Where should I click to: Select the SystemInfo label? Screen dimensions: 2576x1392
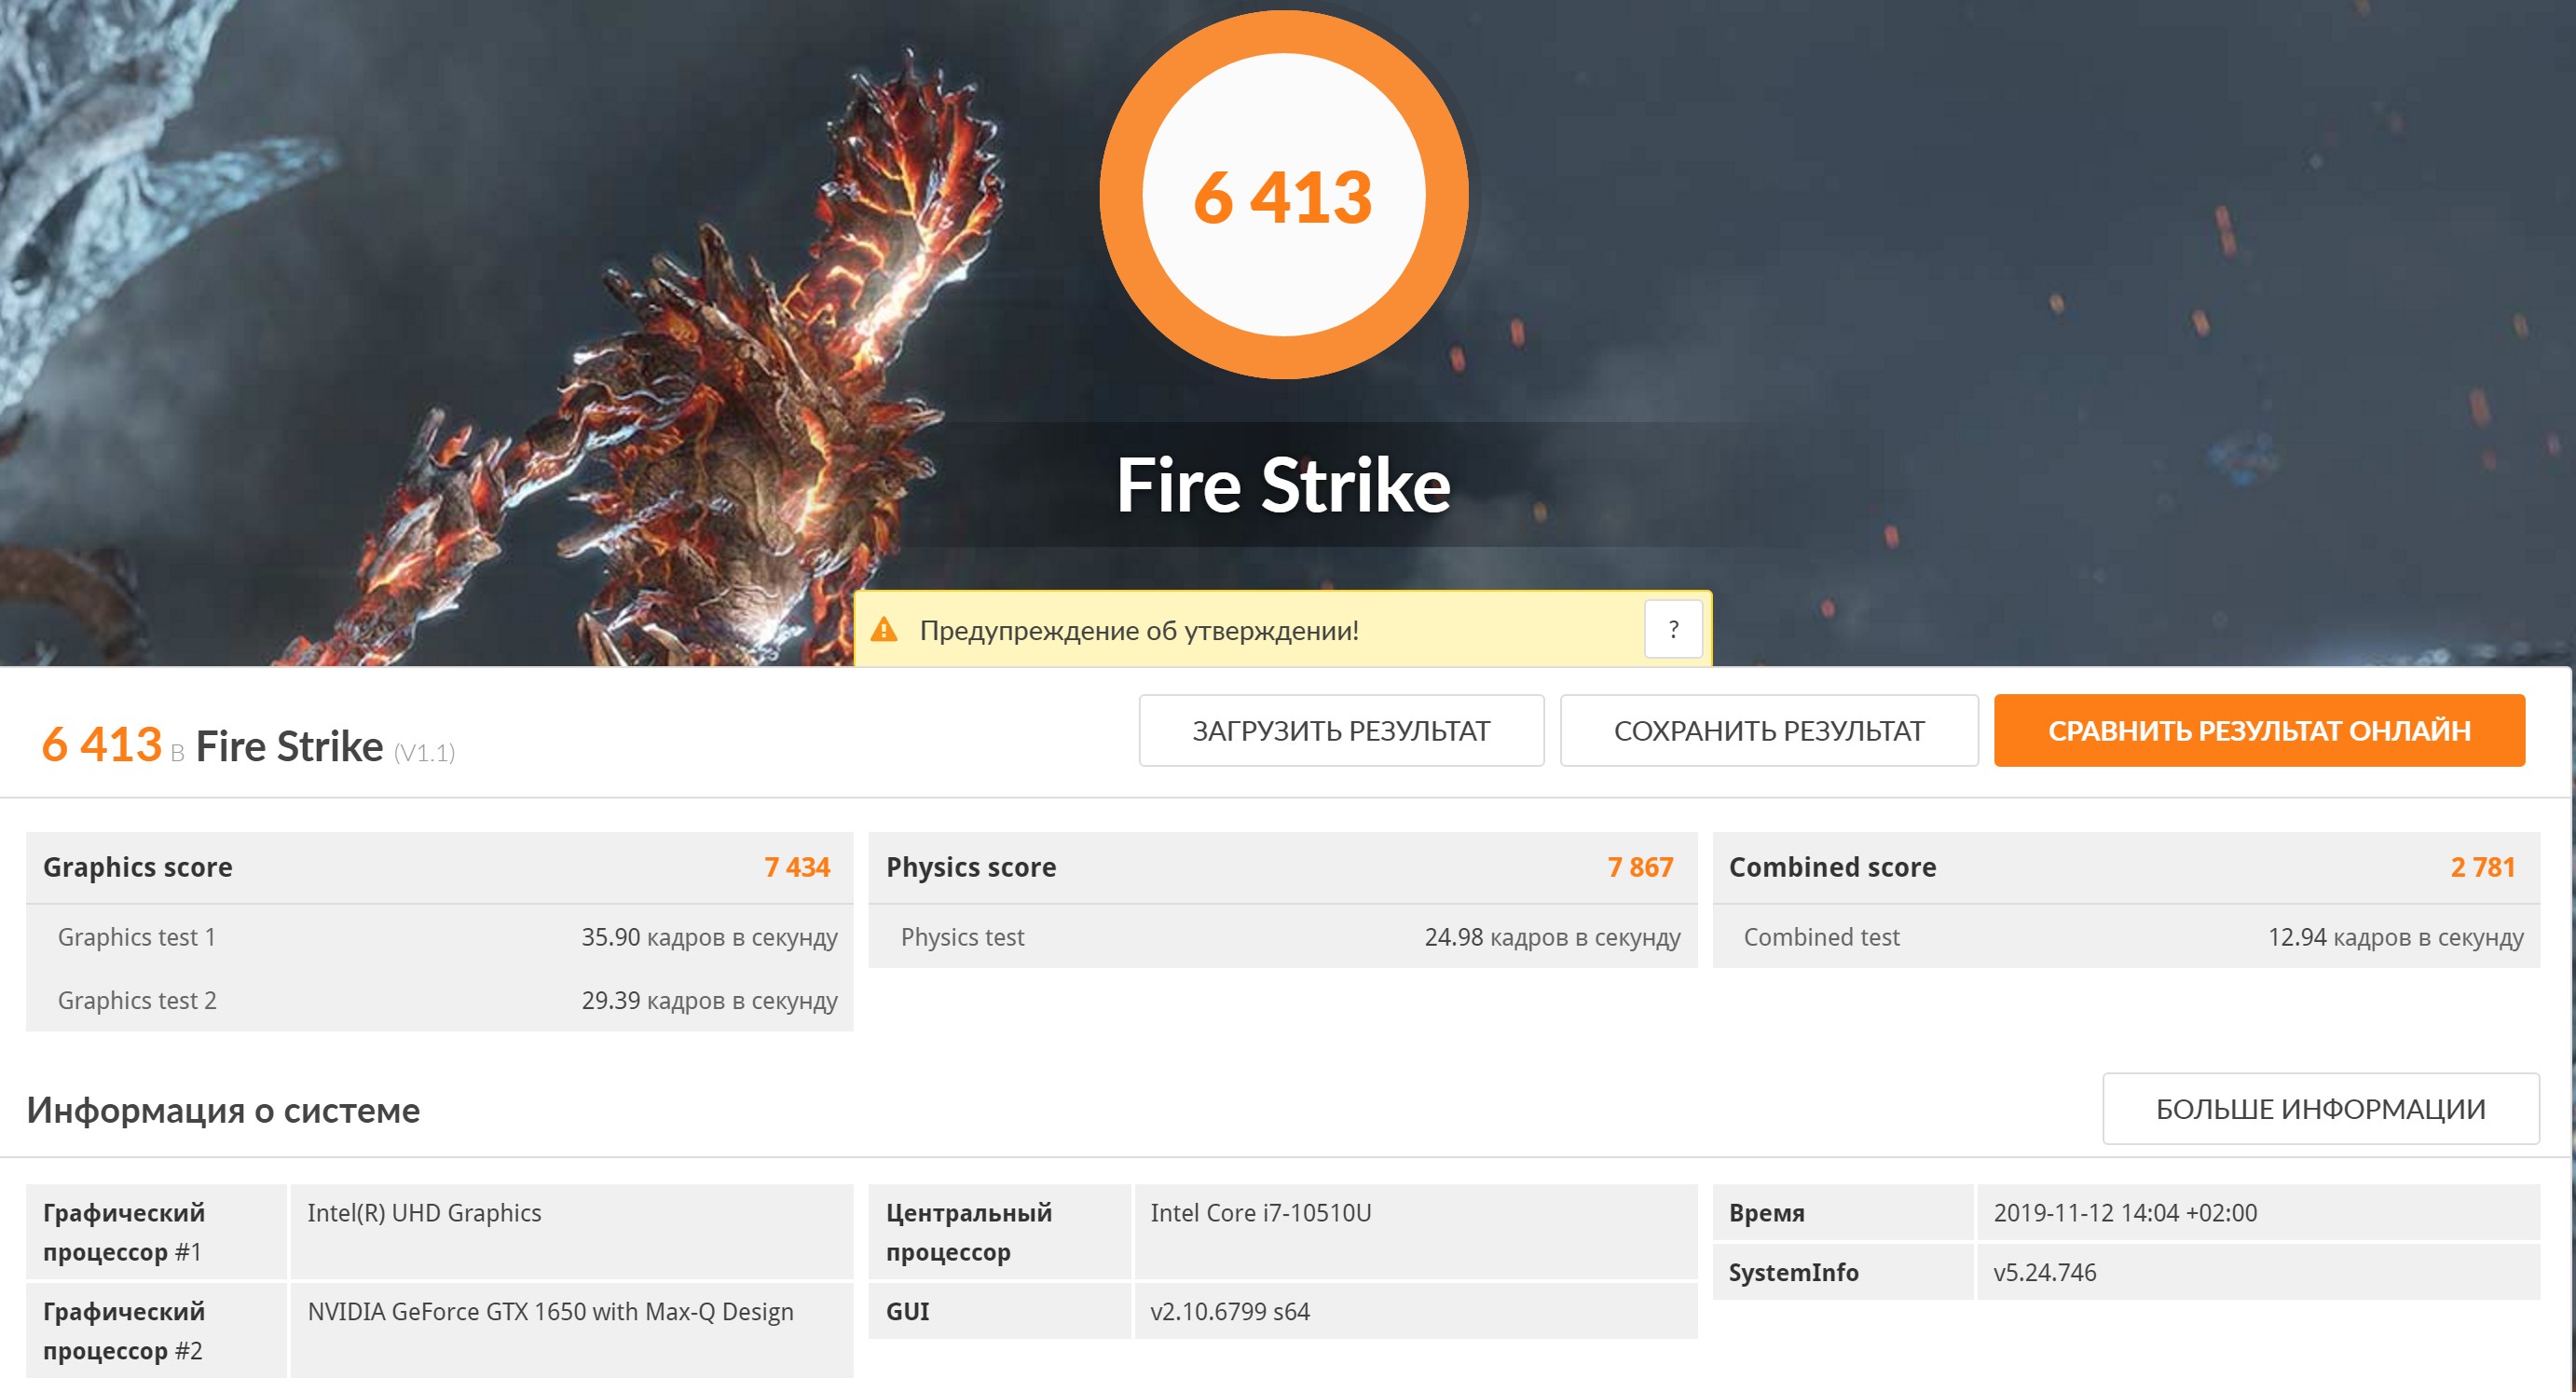pos(1794,1273)
